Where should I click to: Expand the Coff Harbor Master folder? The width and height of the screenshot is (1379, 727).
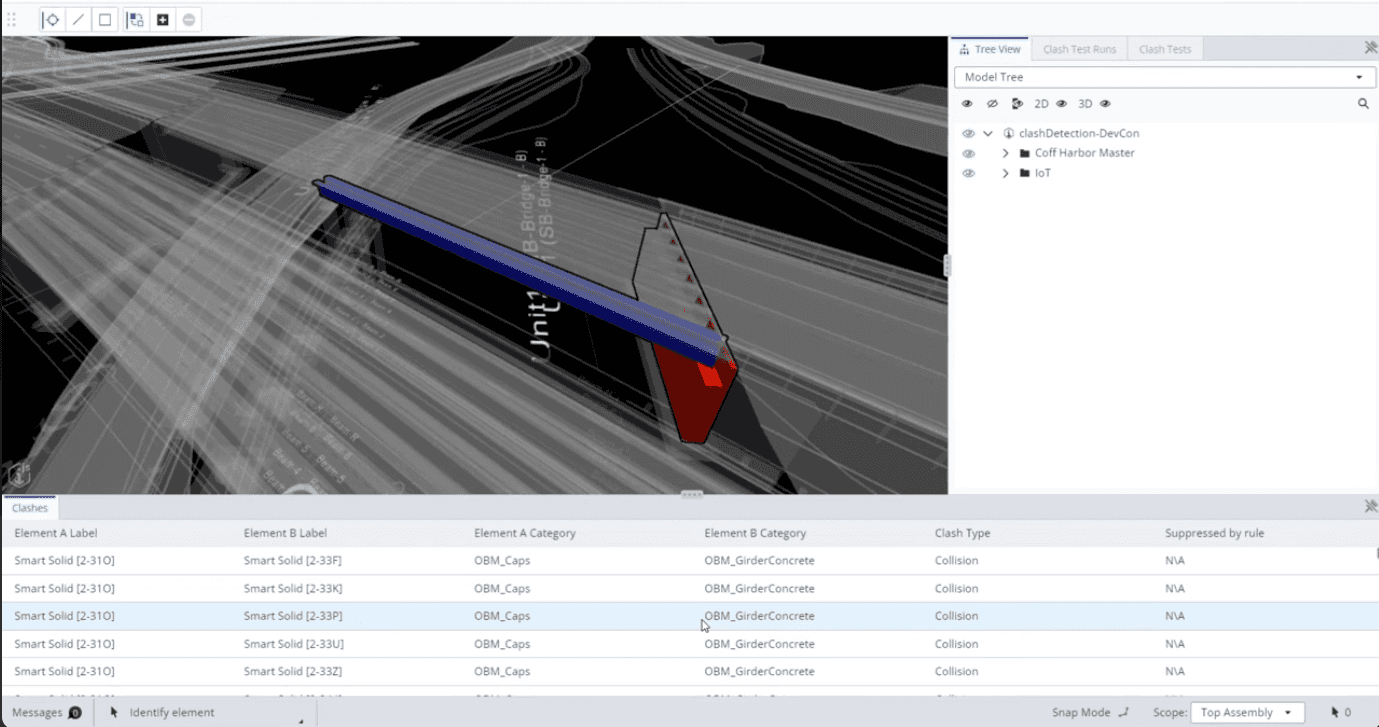coord(1005,154)
